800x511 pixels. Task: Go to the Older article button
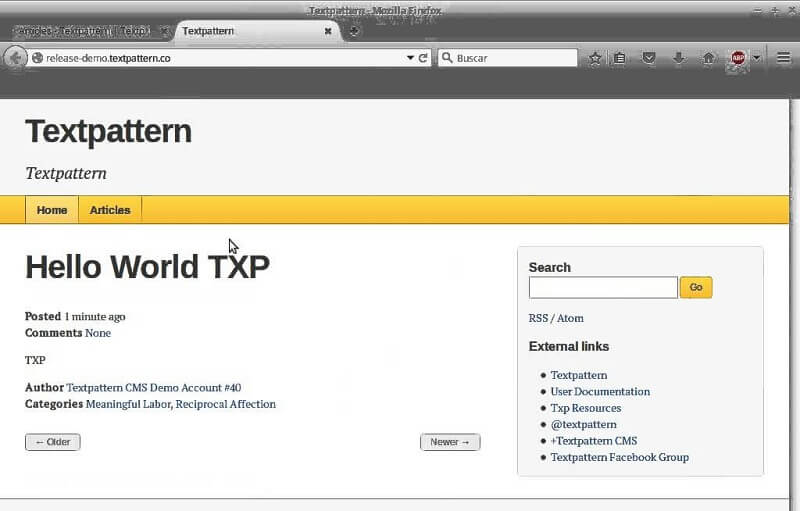point(53,442)
